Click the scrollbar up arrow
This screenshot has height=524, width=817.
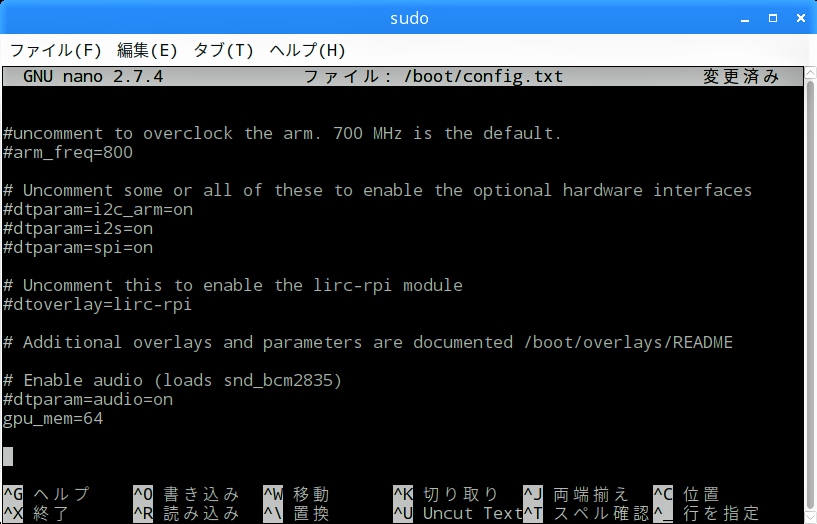tap(811, 72)
